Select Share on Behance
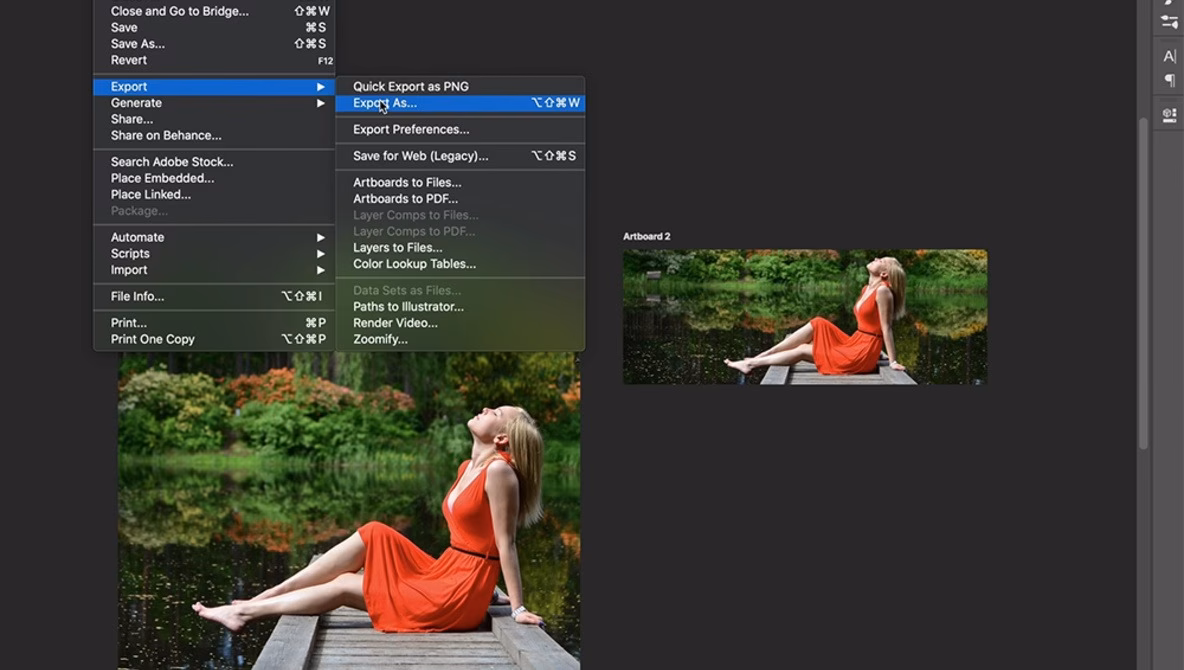This screenshot has height=670, width=1184. (164, 135)
